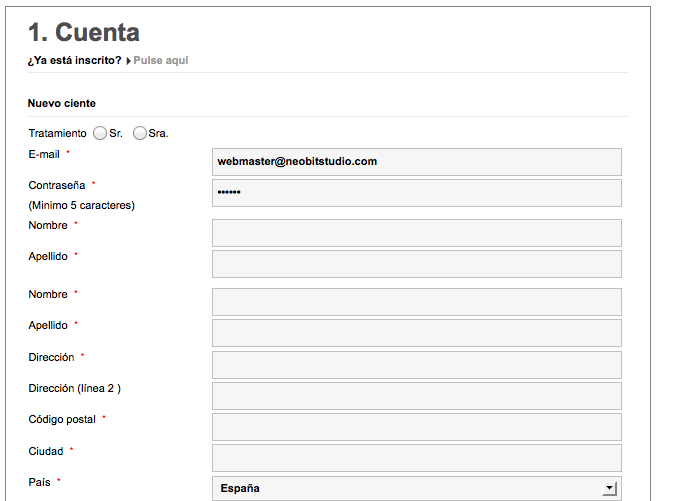Focus the second Nombre input field
The height and width of the screenshot is (501, 692).
pyautogui.click(x=416, y=302)
